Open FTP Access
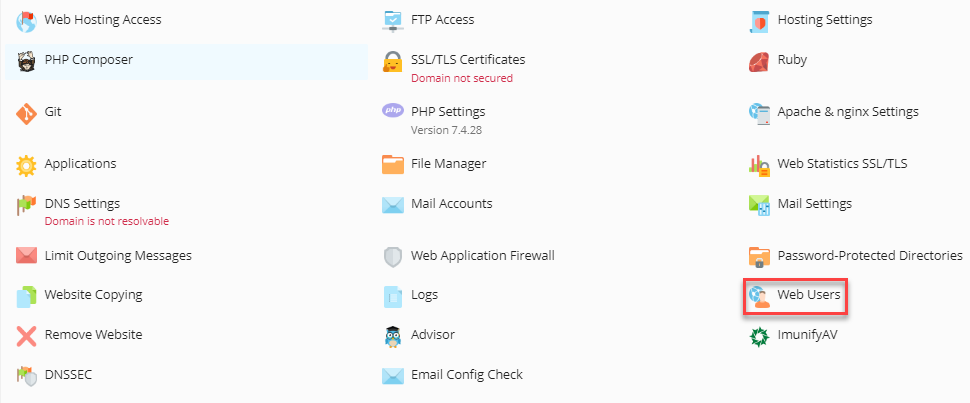Viewport: 970px width, 403px height. pyautogui.click(x=442, y=20)
